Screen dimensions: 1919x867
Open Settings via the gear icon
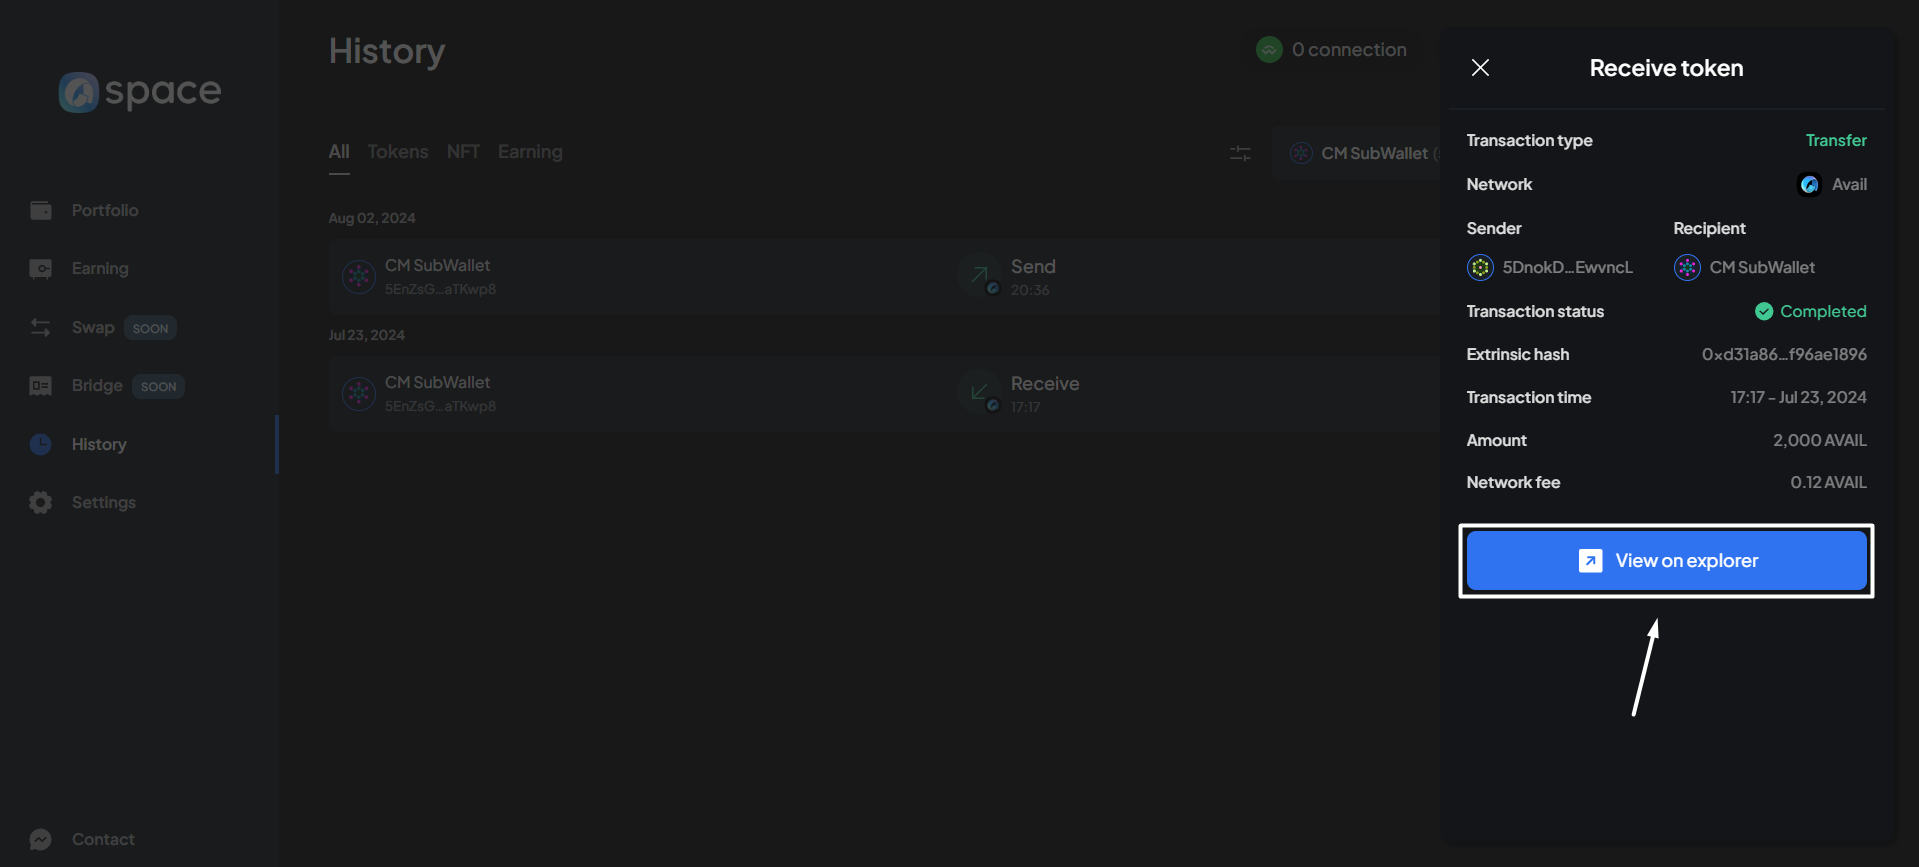coord(41,502)
